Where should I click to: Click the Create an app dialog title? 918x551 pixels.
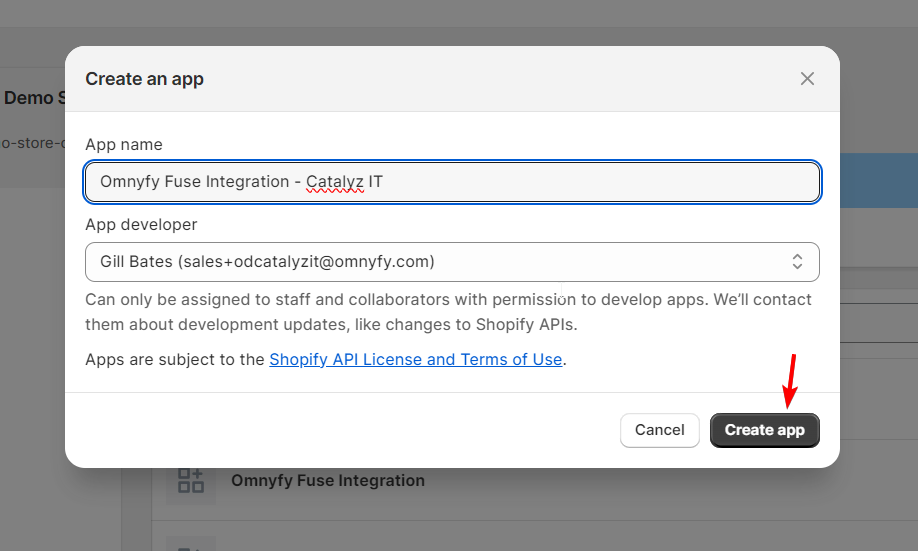click(145, 79)
